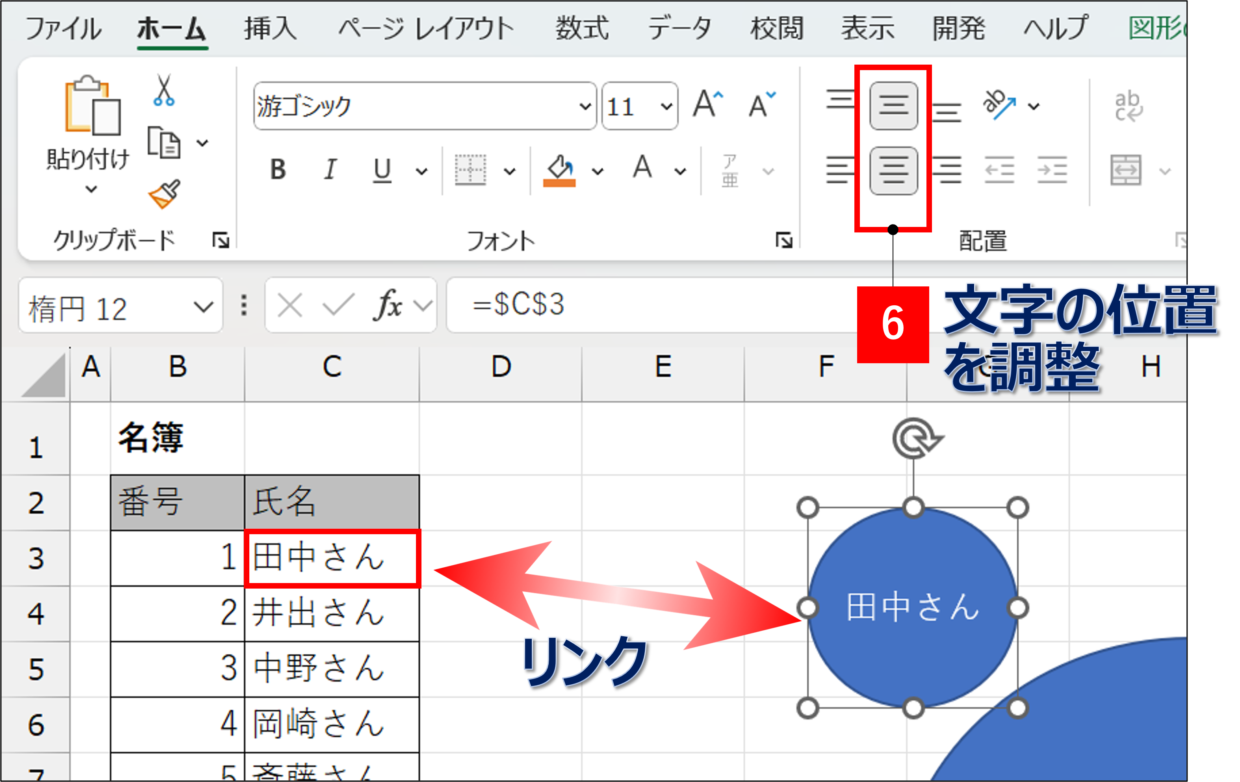Screen dimensions: 1240x782
Task: Click the increase indent icon
Action: pyautogui.click(x=1051, y=171)
